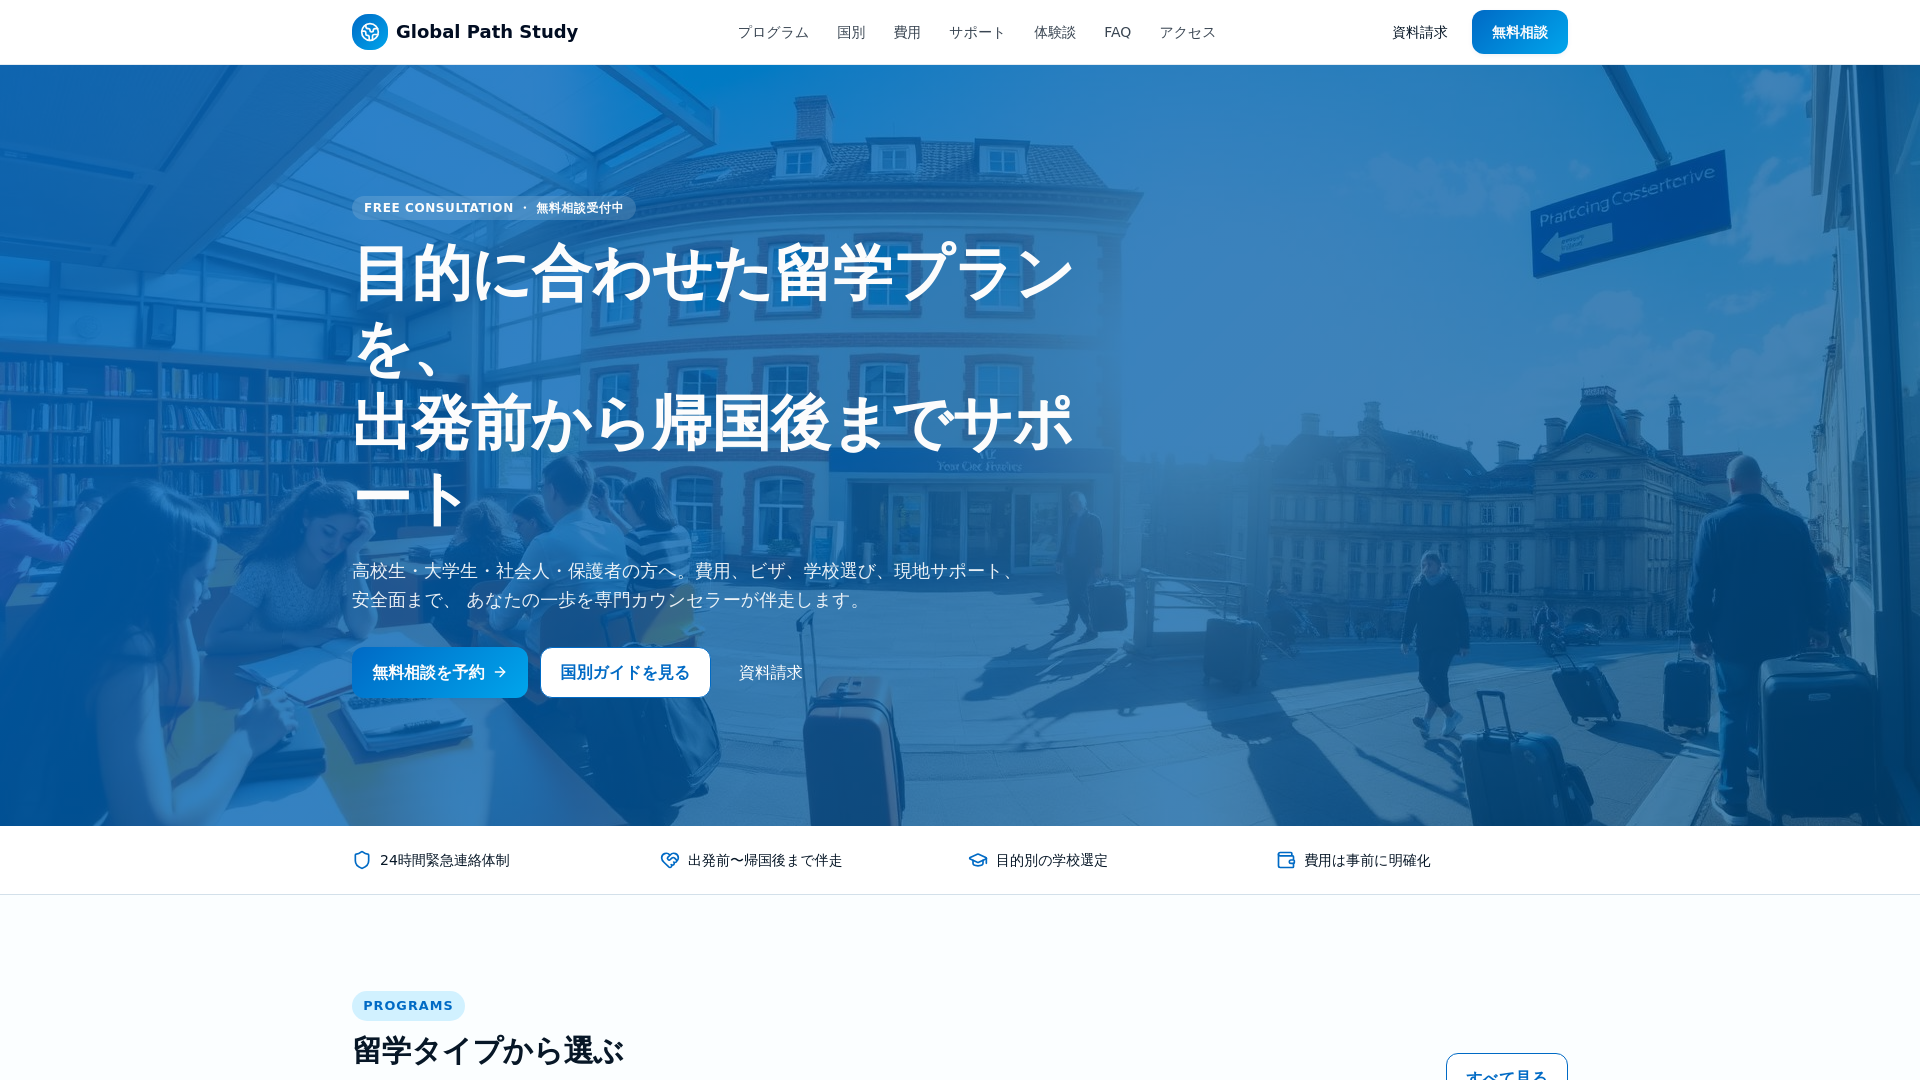Click the 留学タイプから選ぶ heading
The width and height of the screenshot is (1920, 1080).
pos(488,1050)
